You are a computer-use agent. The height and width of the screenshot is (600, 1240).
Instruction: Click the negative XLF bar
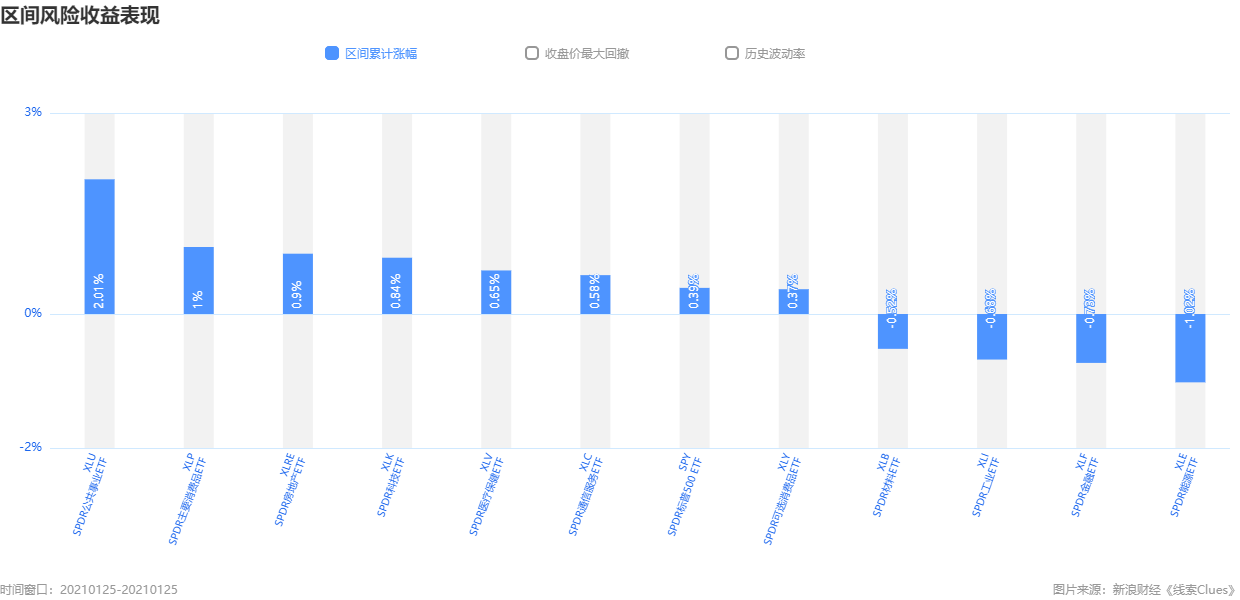tap(1091, 338)
